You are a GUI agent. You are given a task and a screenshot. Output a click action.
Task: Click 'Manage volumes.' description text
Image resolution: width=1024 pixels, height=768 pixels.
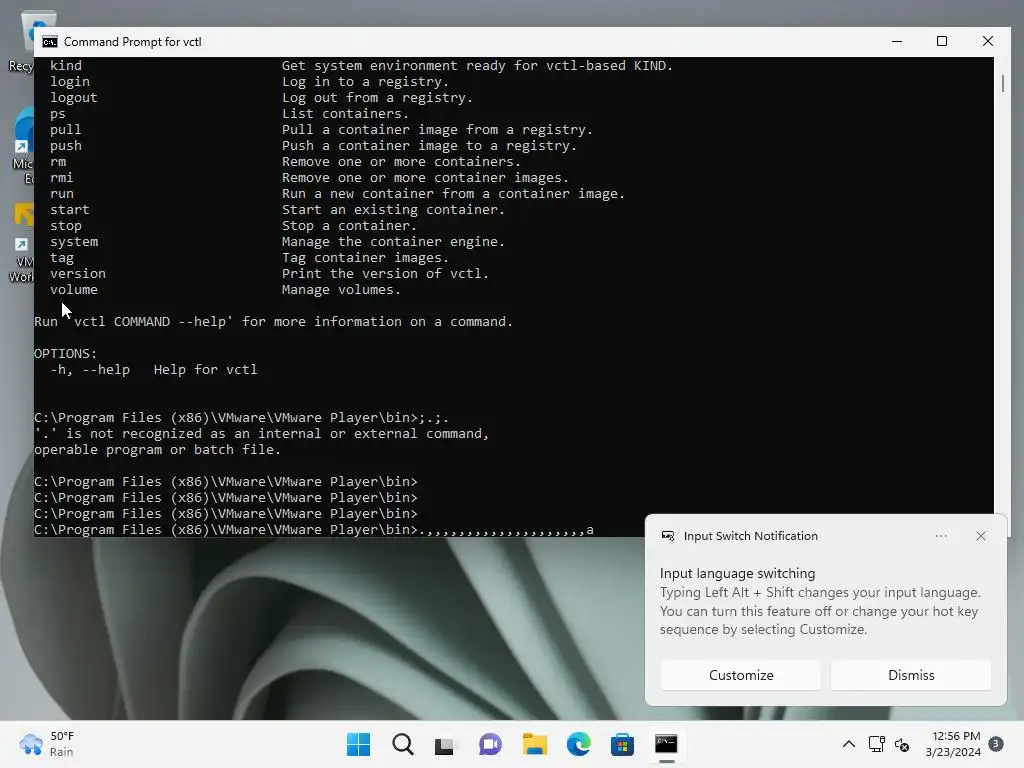pos(341,289)
